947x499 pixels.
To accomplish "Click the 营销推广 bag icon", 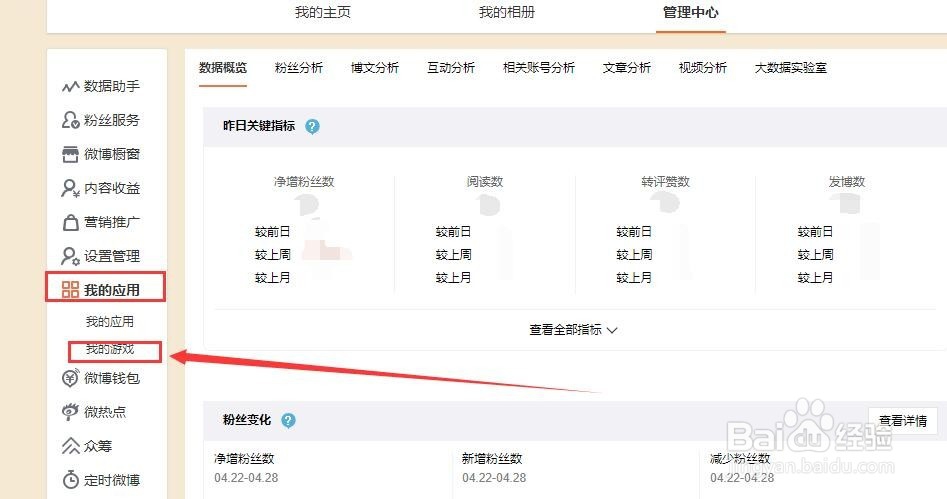I will click(x=70, y=222).
